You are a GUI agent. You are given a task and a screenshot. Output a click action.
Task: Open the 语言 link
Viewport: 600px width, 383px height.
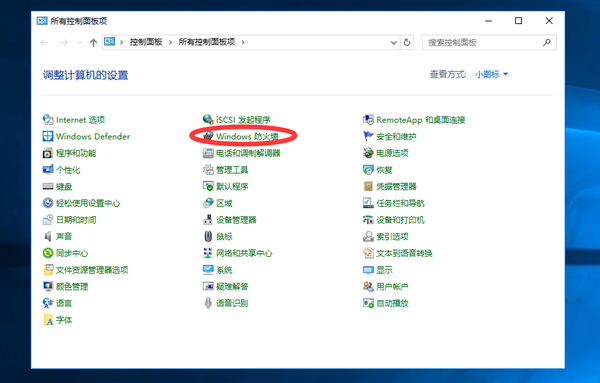click(64, 303)
